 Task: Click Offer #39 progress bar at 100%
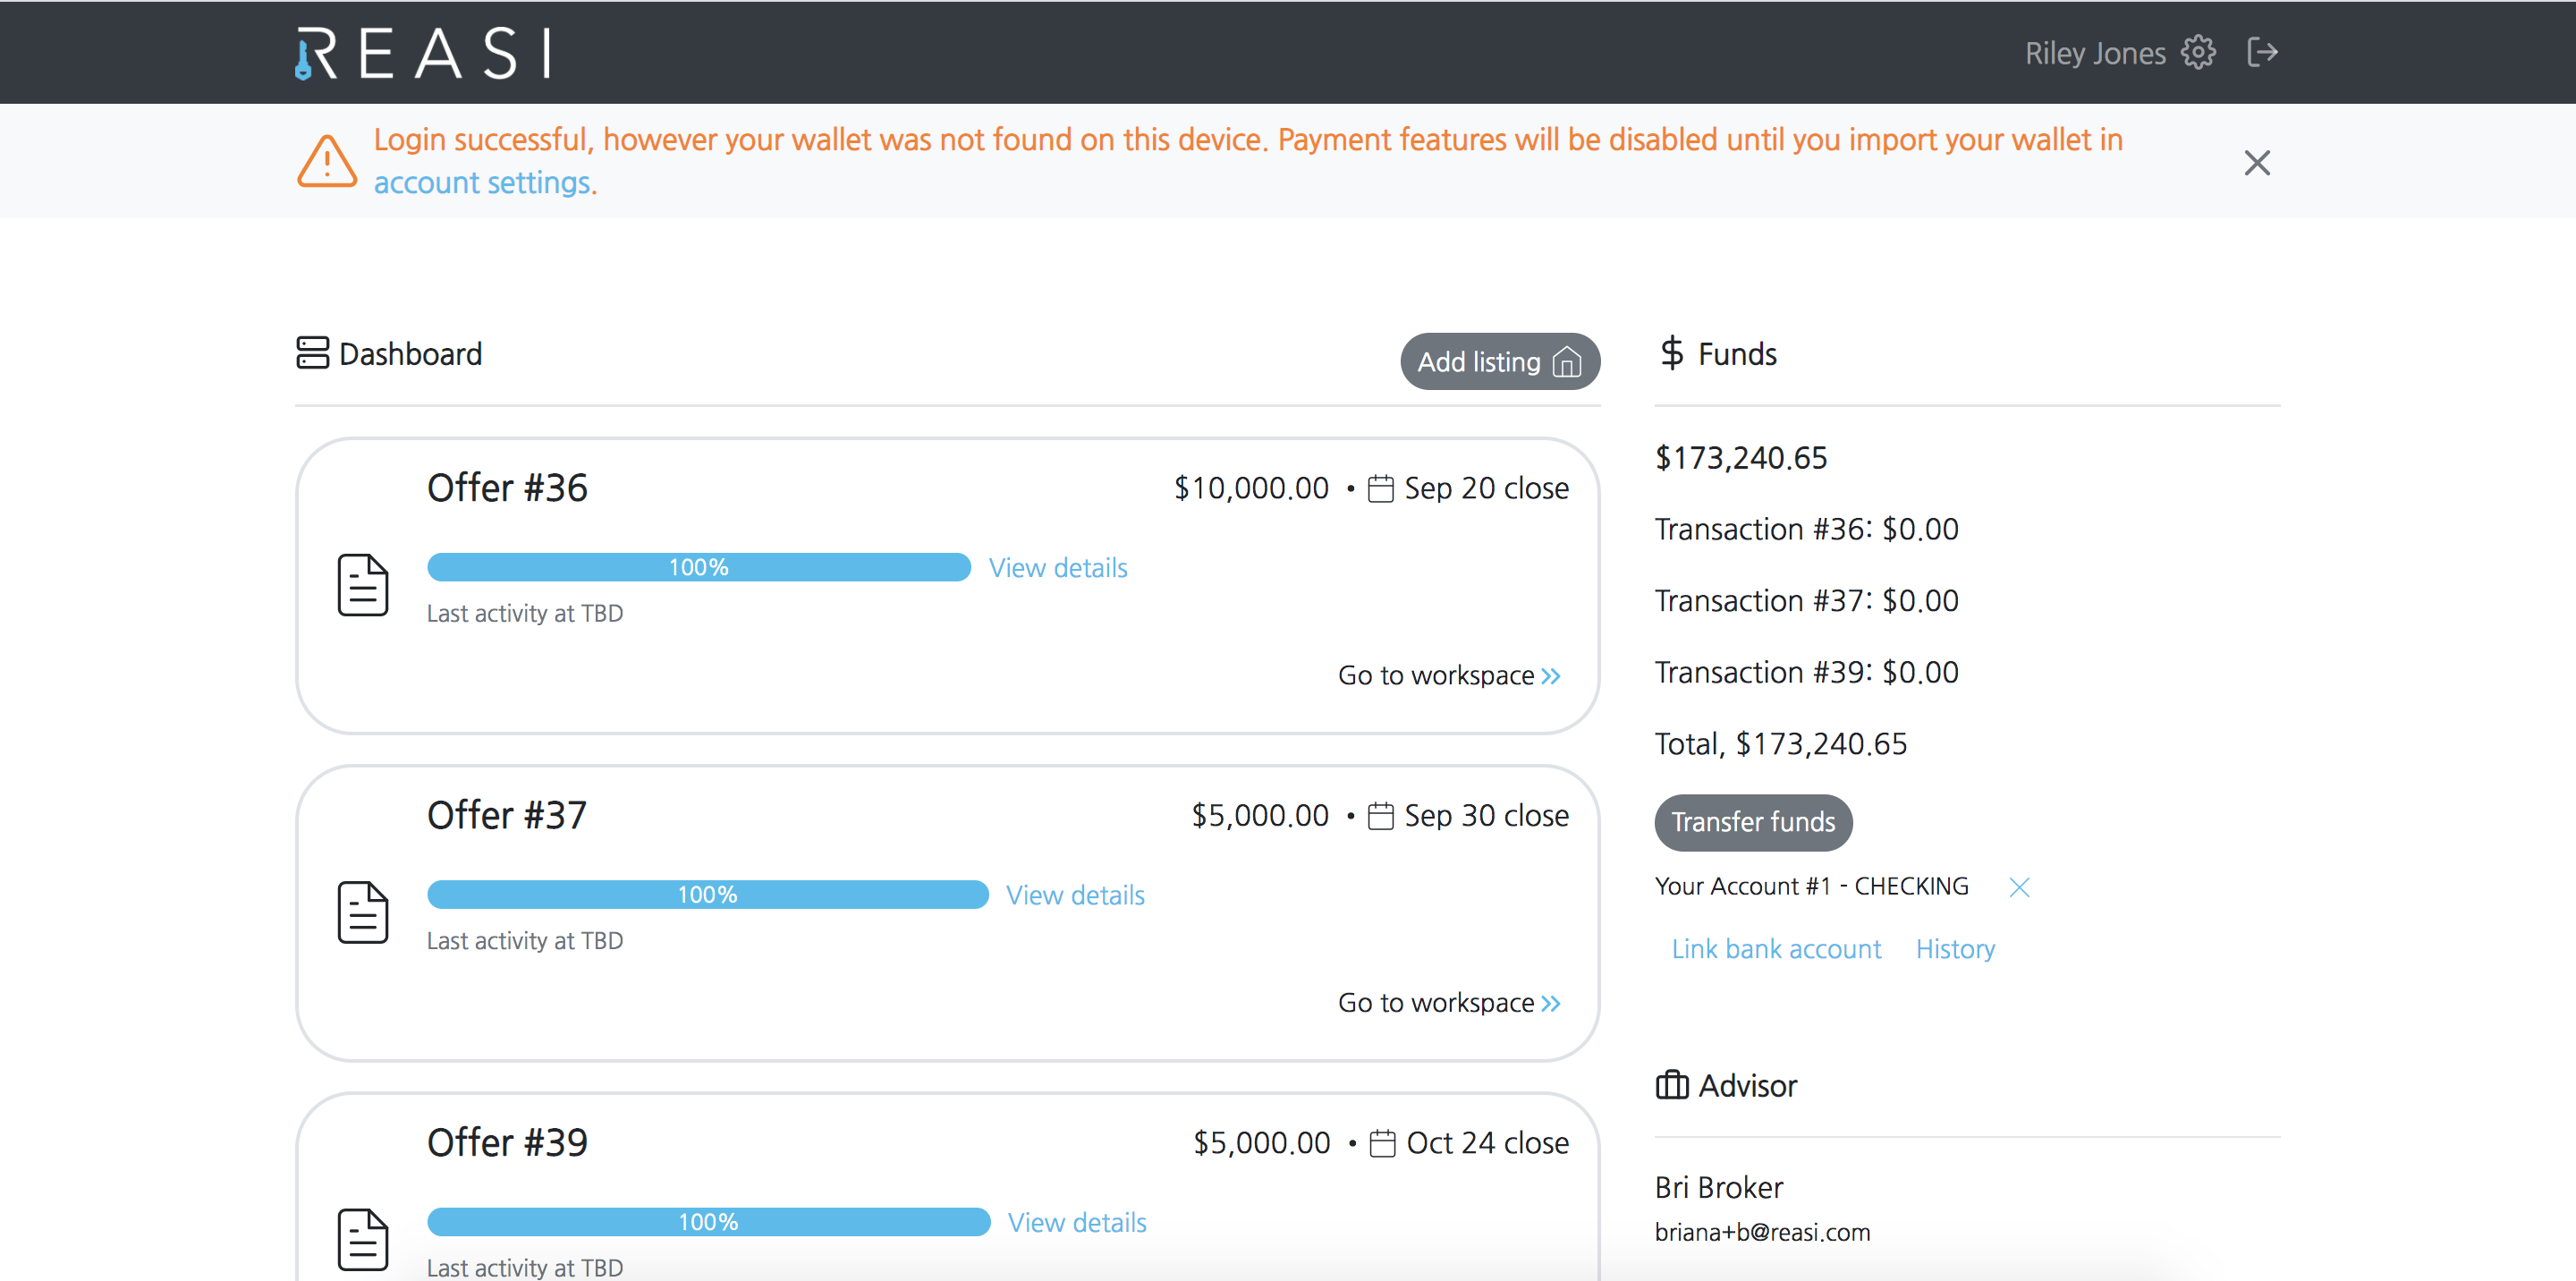(x=709, y=1221)
